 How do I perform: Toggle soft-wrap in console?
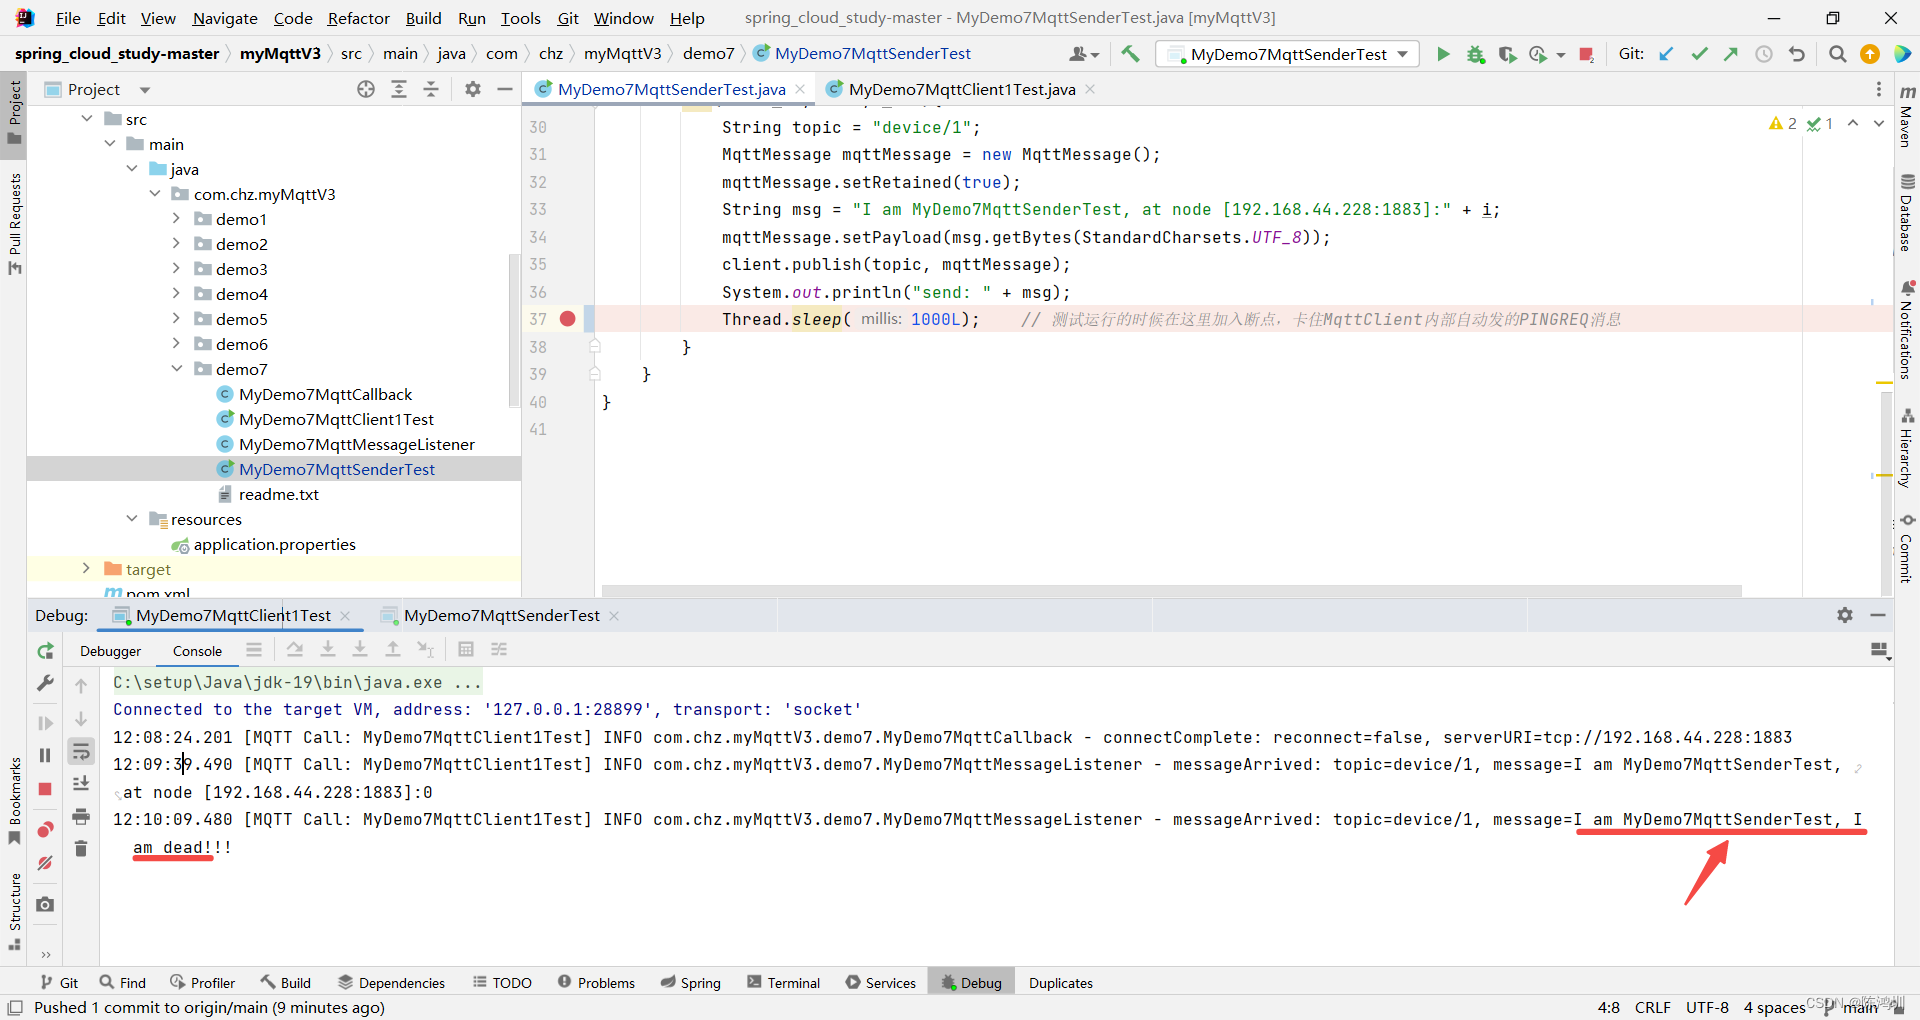[81, 751]
